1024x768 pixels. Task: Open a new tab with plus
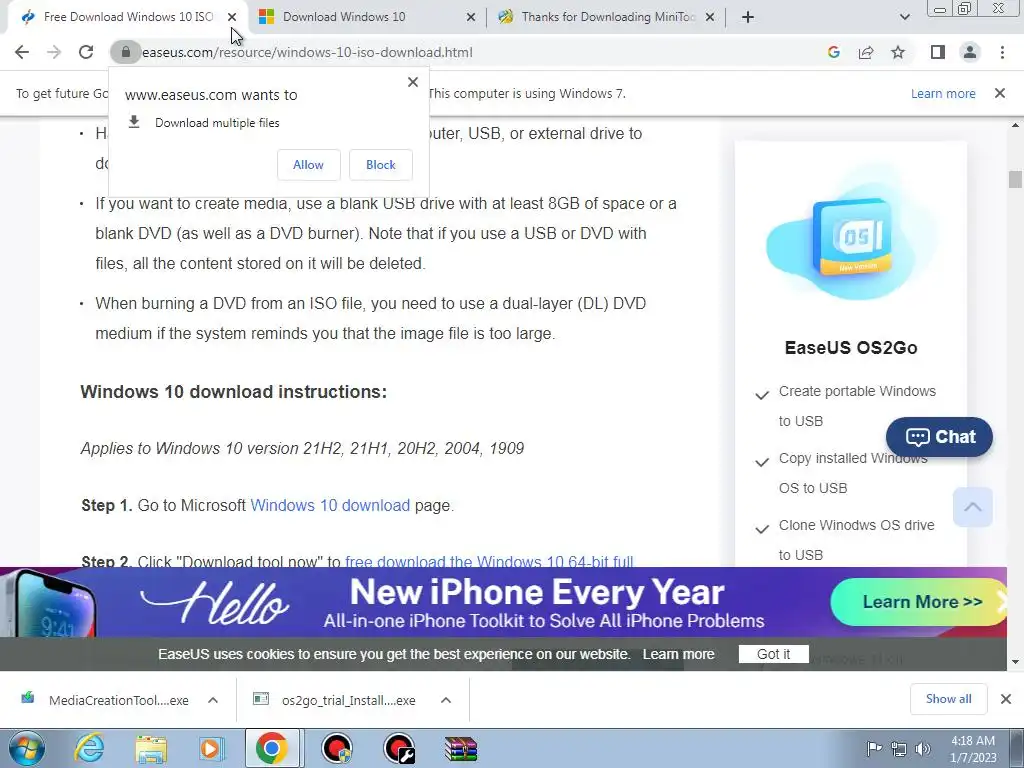coord(748,17)
